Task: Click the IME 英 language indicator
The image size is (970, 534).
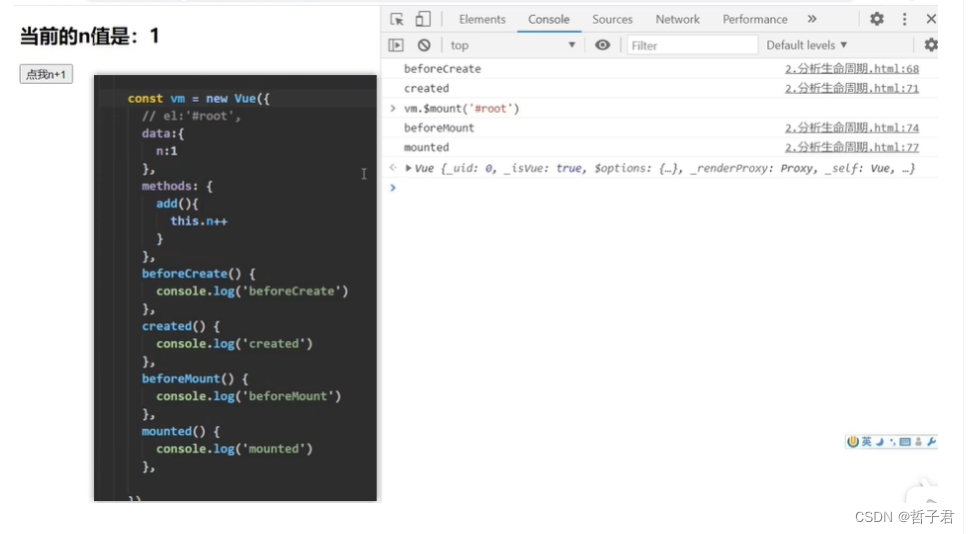Action: (x=866, y=441)
